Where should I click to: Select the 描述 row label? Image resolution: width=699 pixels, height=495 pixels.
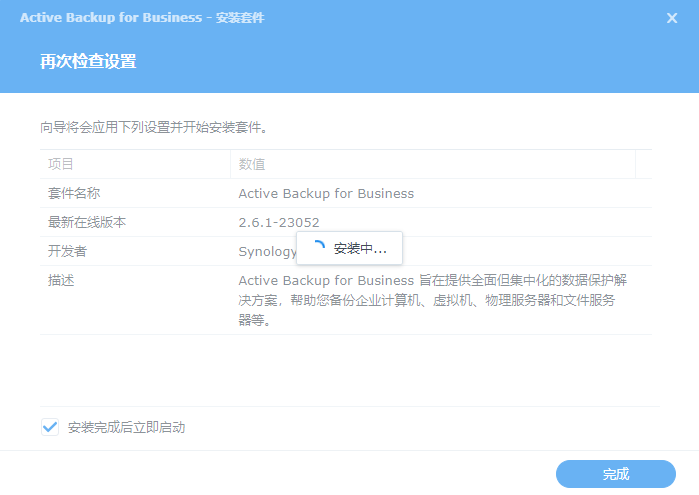tap(61, 280)
